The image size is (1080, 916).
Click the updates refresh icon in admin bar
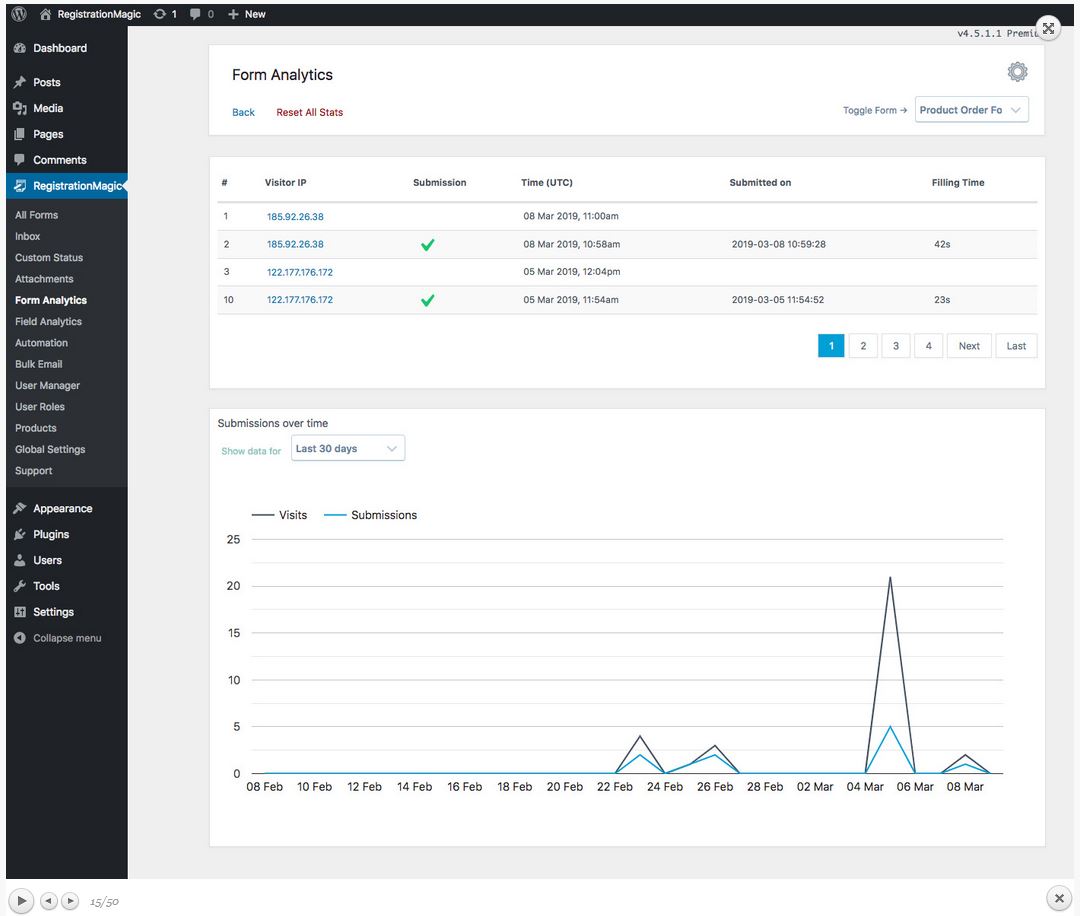point(160,14)
